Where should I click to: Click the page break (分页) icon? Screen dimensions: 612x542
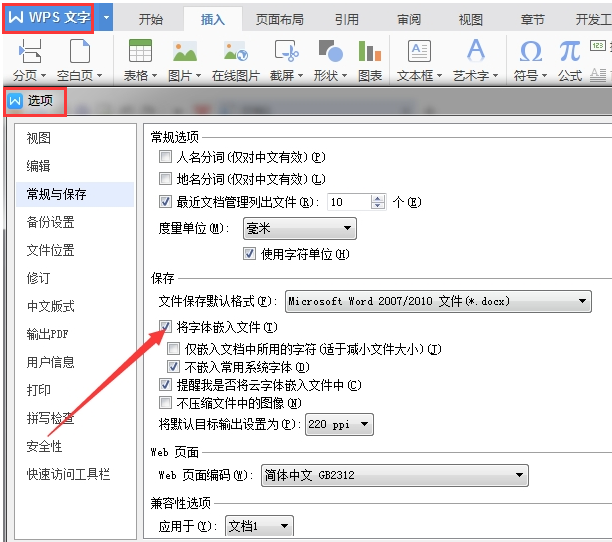(30, 51)
